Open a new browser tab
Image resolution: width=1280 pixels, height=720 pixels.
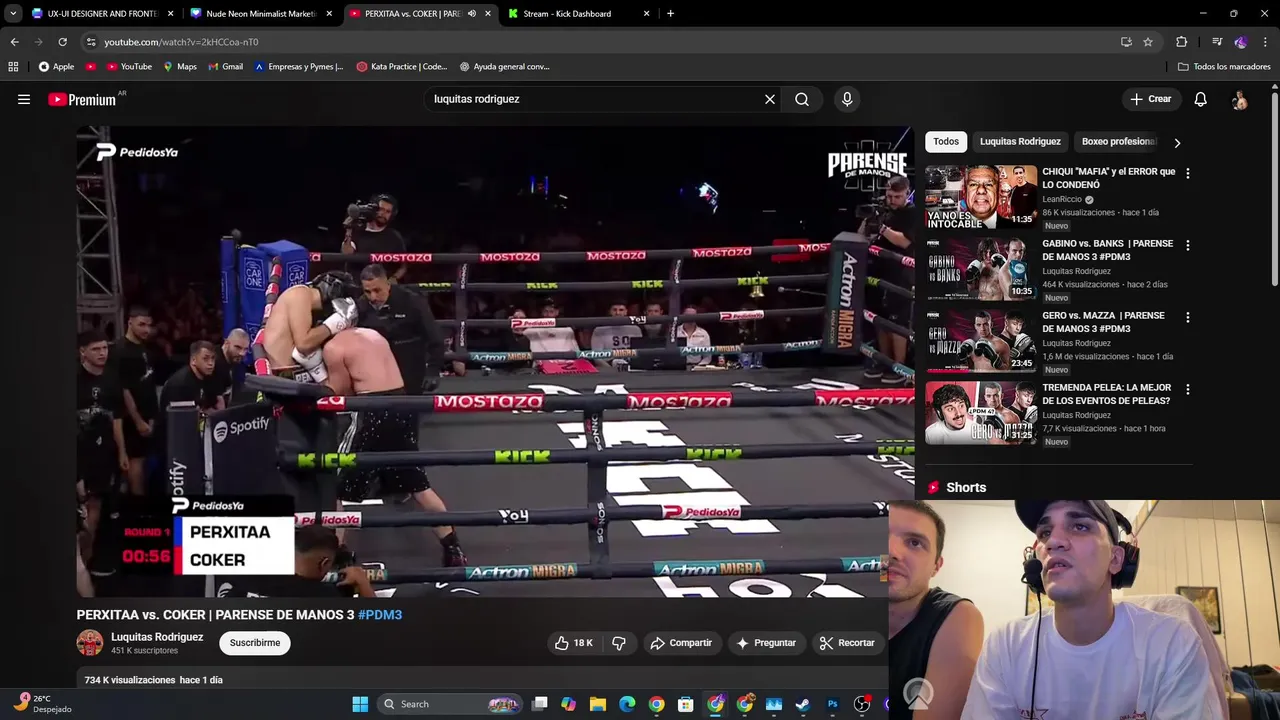click(x=670, y=14)
